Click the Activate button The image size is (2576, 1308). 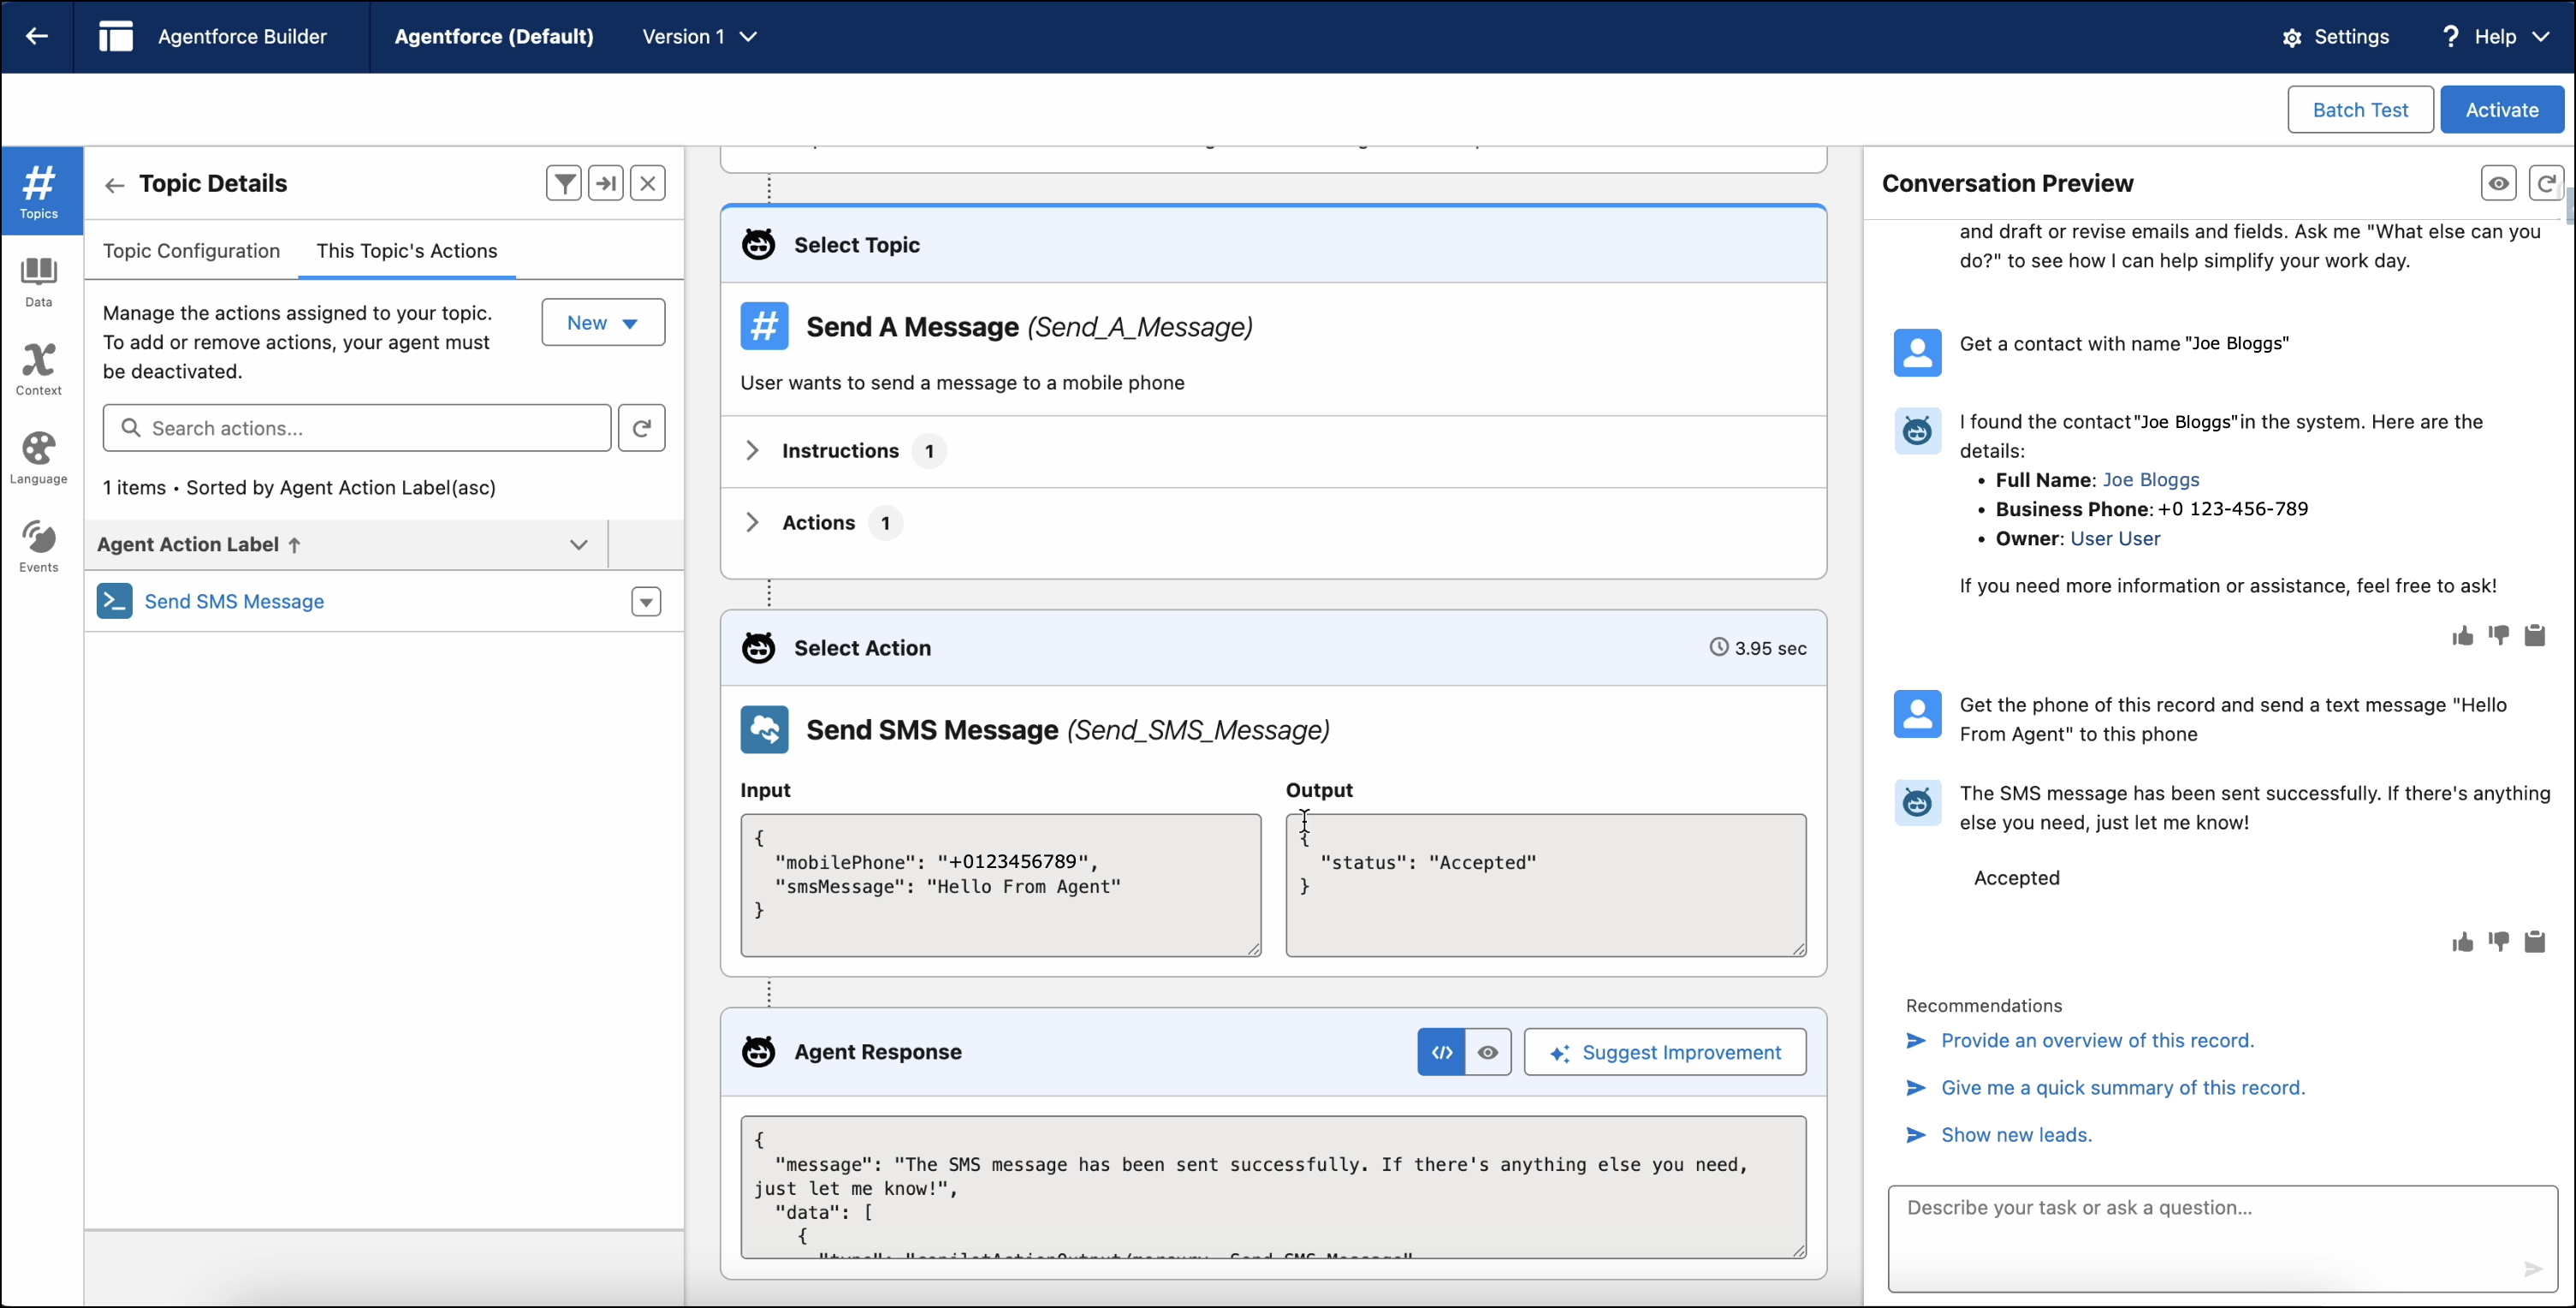coord(2502,110)
